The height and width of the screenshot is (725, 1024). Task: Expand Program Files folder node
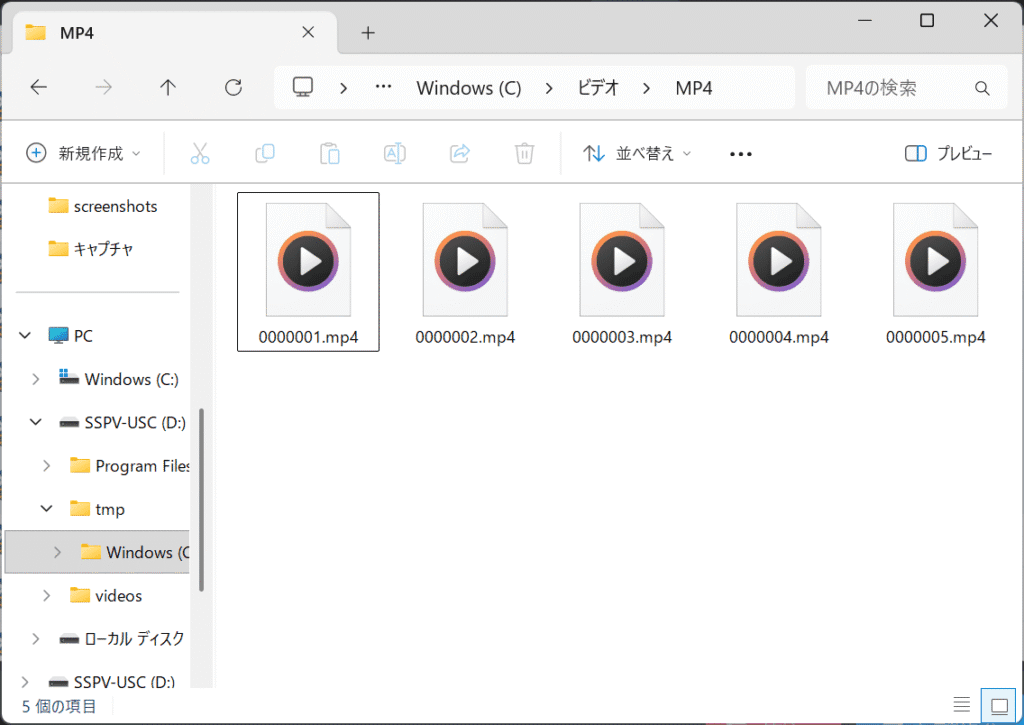[x=46, y=466]
